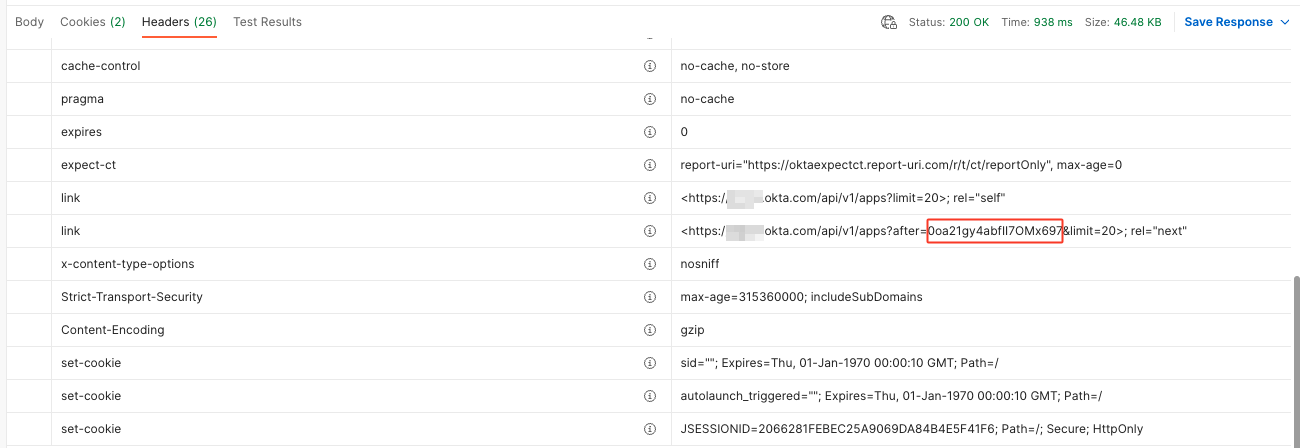Click the info icon for Strict-Transport-Security
Image resolution: width=1300 pixels, height=448 pixels.
tap(649, 297)
